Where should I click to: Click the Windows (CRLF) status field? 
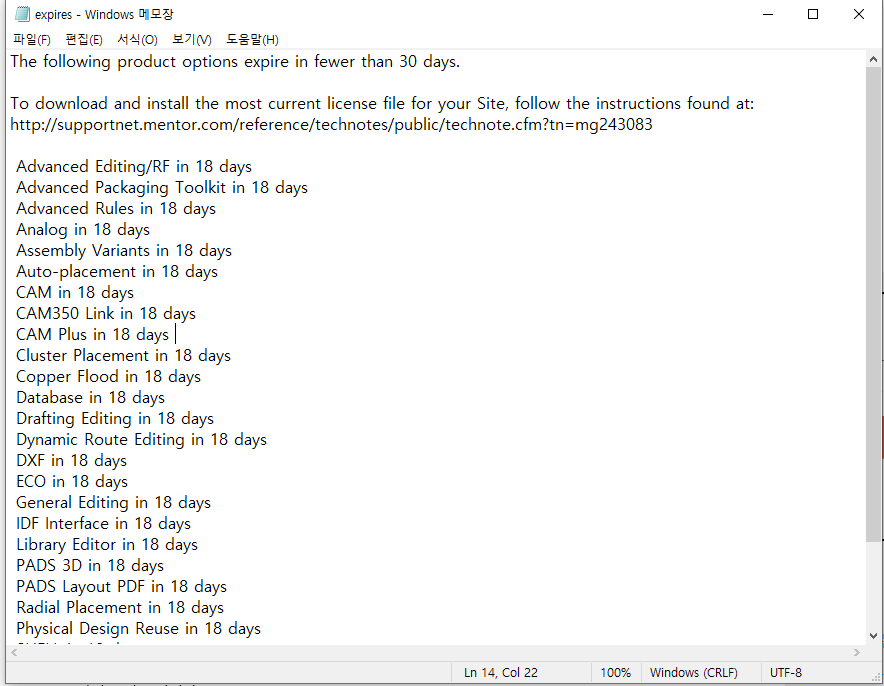[x=696, y=673]
